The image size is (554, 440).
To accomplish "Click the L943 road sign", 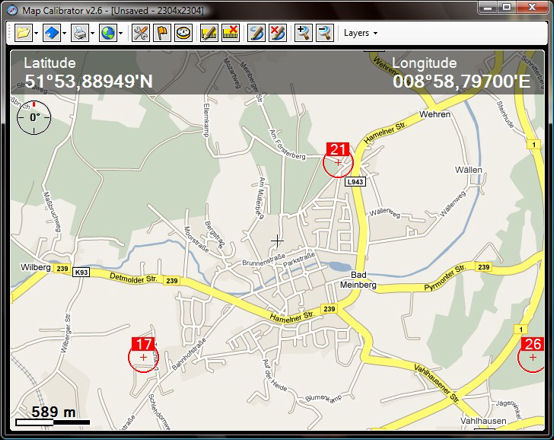I will (355, 182).
